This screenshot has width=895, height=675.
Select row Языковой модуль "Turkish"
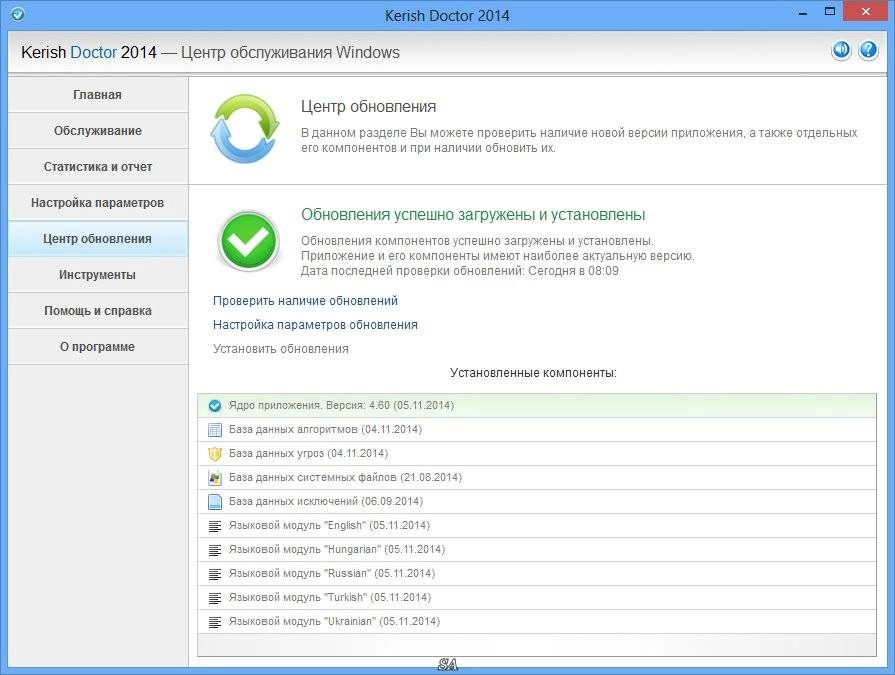pos(537,597)
